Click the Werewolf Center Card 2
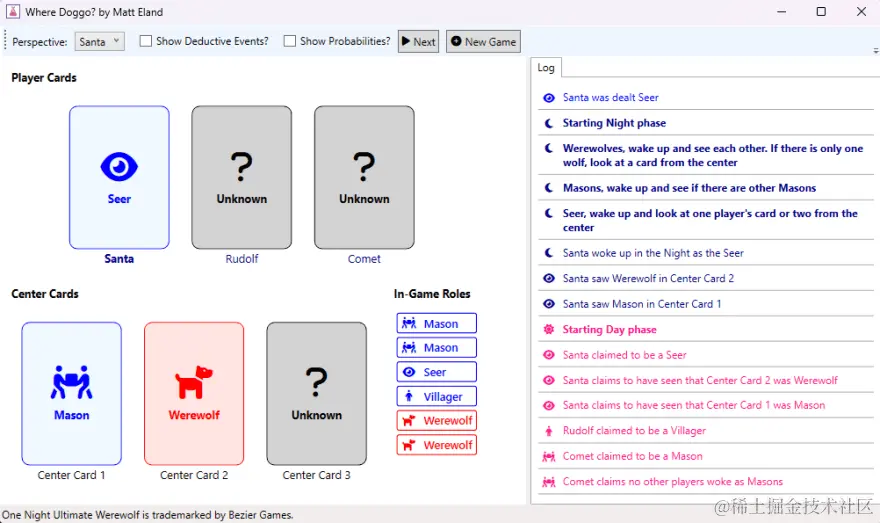 [x=194, y=393]
